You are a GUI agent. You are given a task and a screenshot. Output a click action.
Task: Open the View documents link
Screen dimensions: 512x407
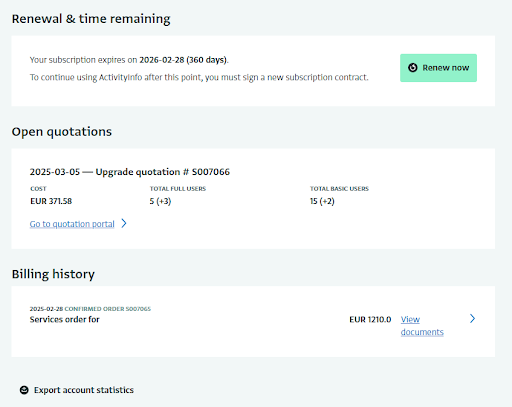422,326
